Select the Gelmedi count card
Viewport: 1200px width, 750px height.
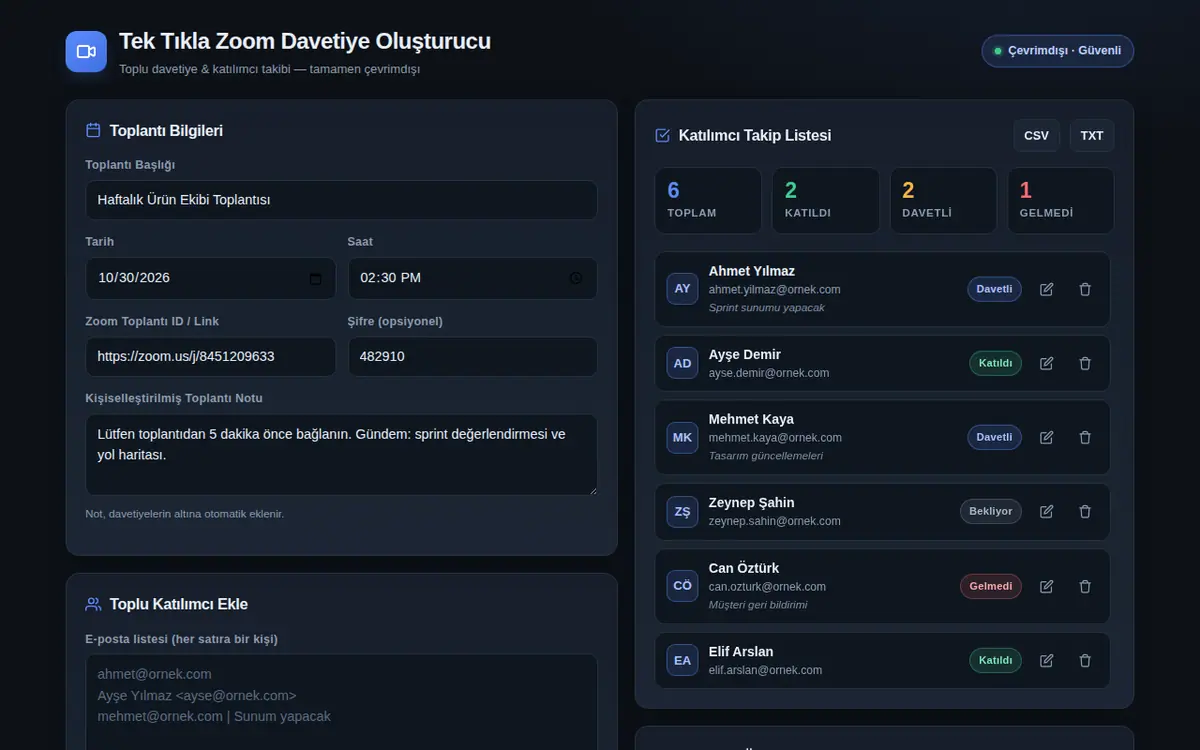(1061, 200)
